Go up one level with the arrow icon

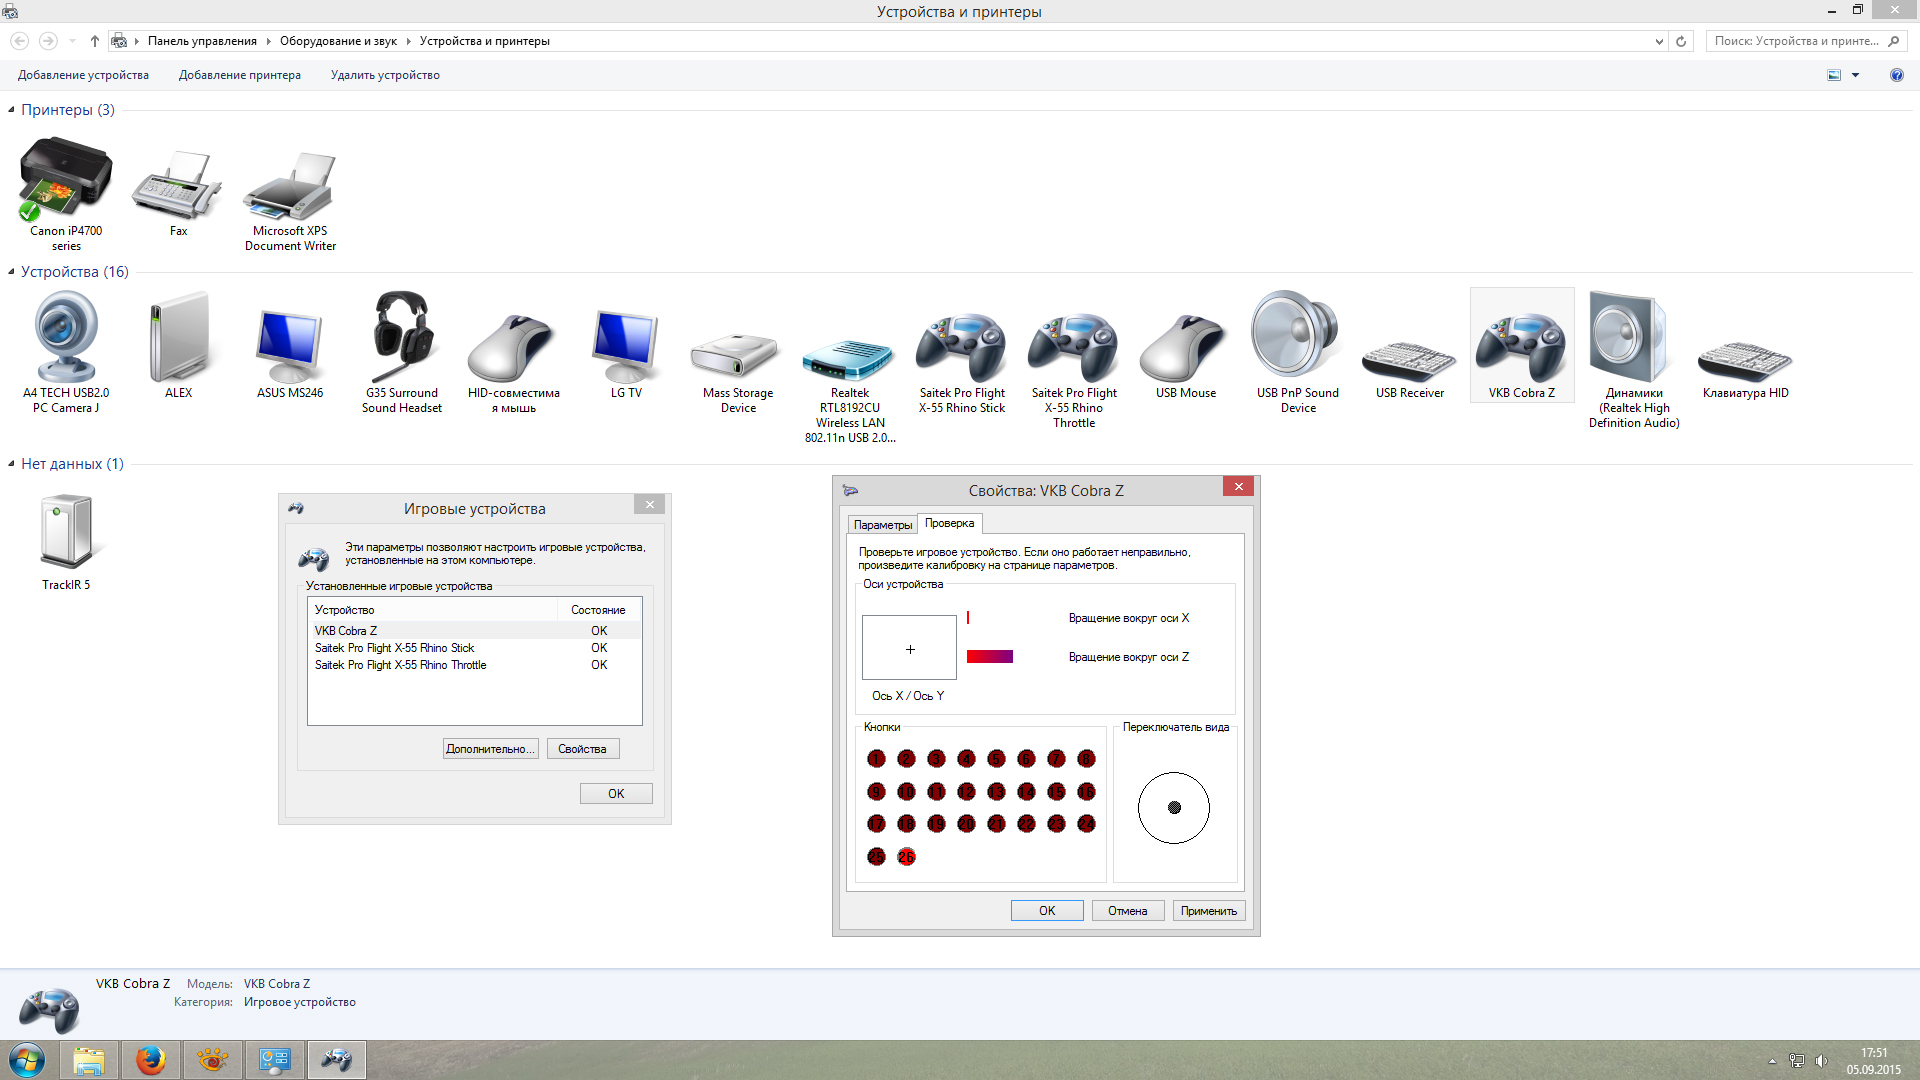[94, 41]
